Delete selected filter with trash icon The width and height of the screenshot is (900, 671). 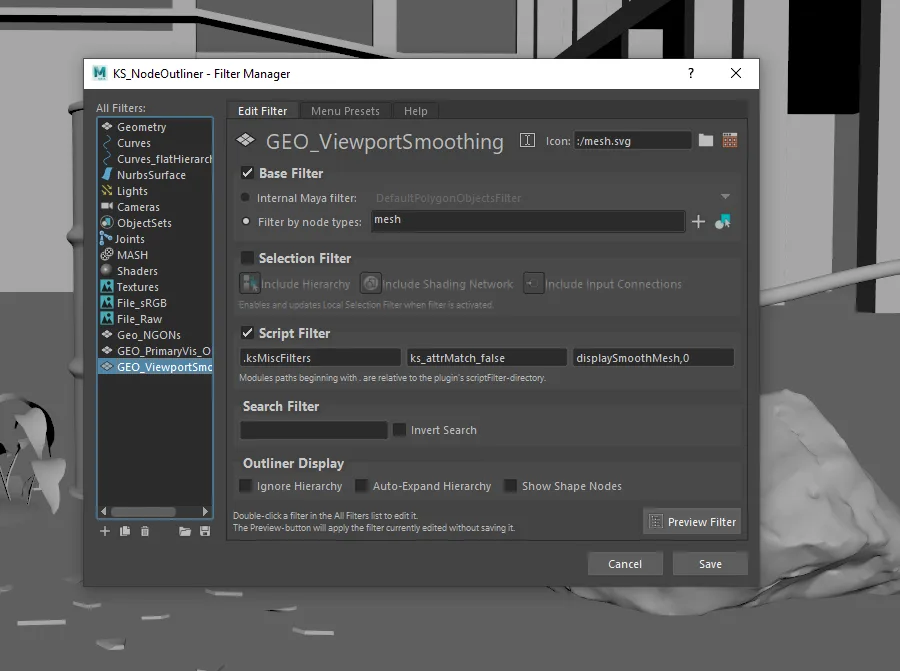pyautogui.click(x=145, y=532)
